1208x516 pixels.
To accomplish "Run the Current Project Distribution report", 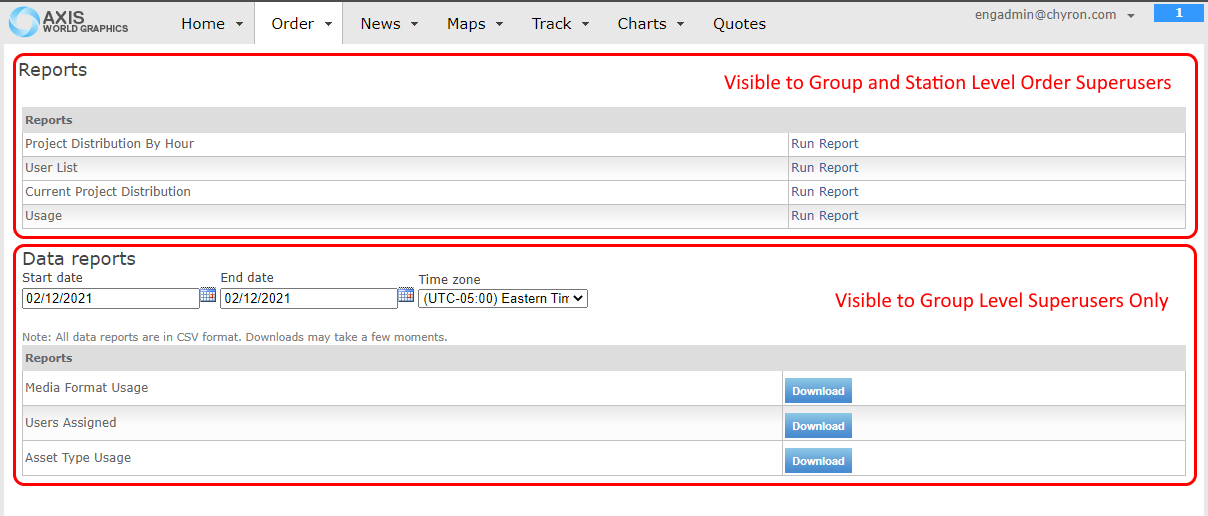I will coord(824,192).
